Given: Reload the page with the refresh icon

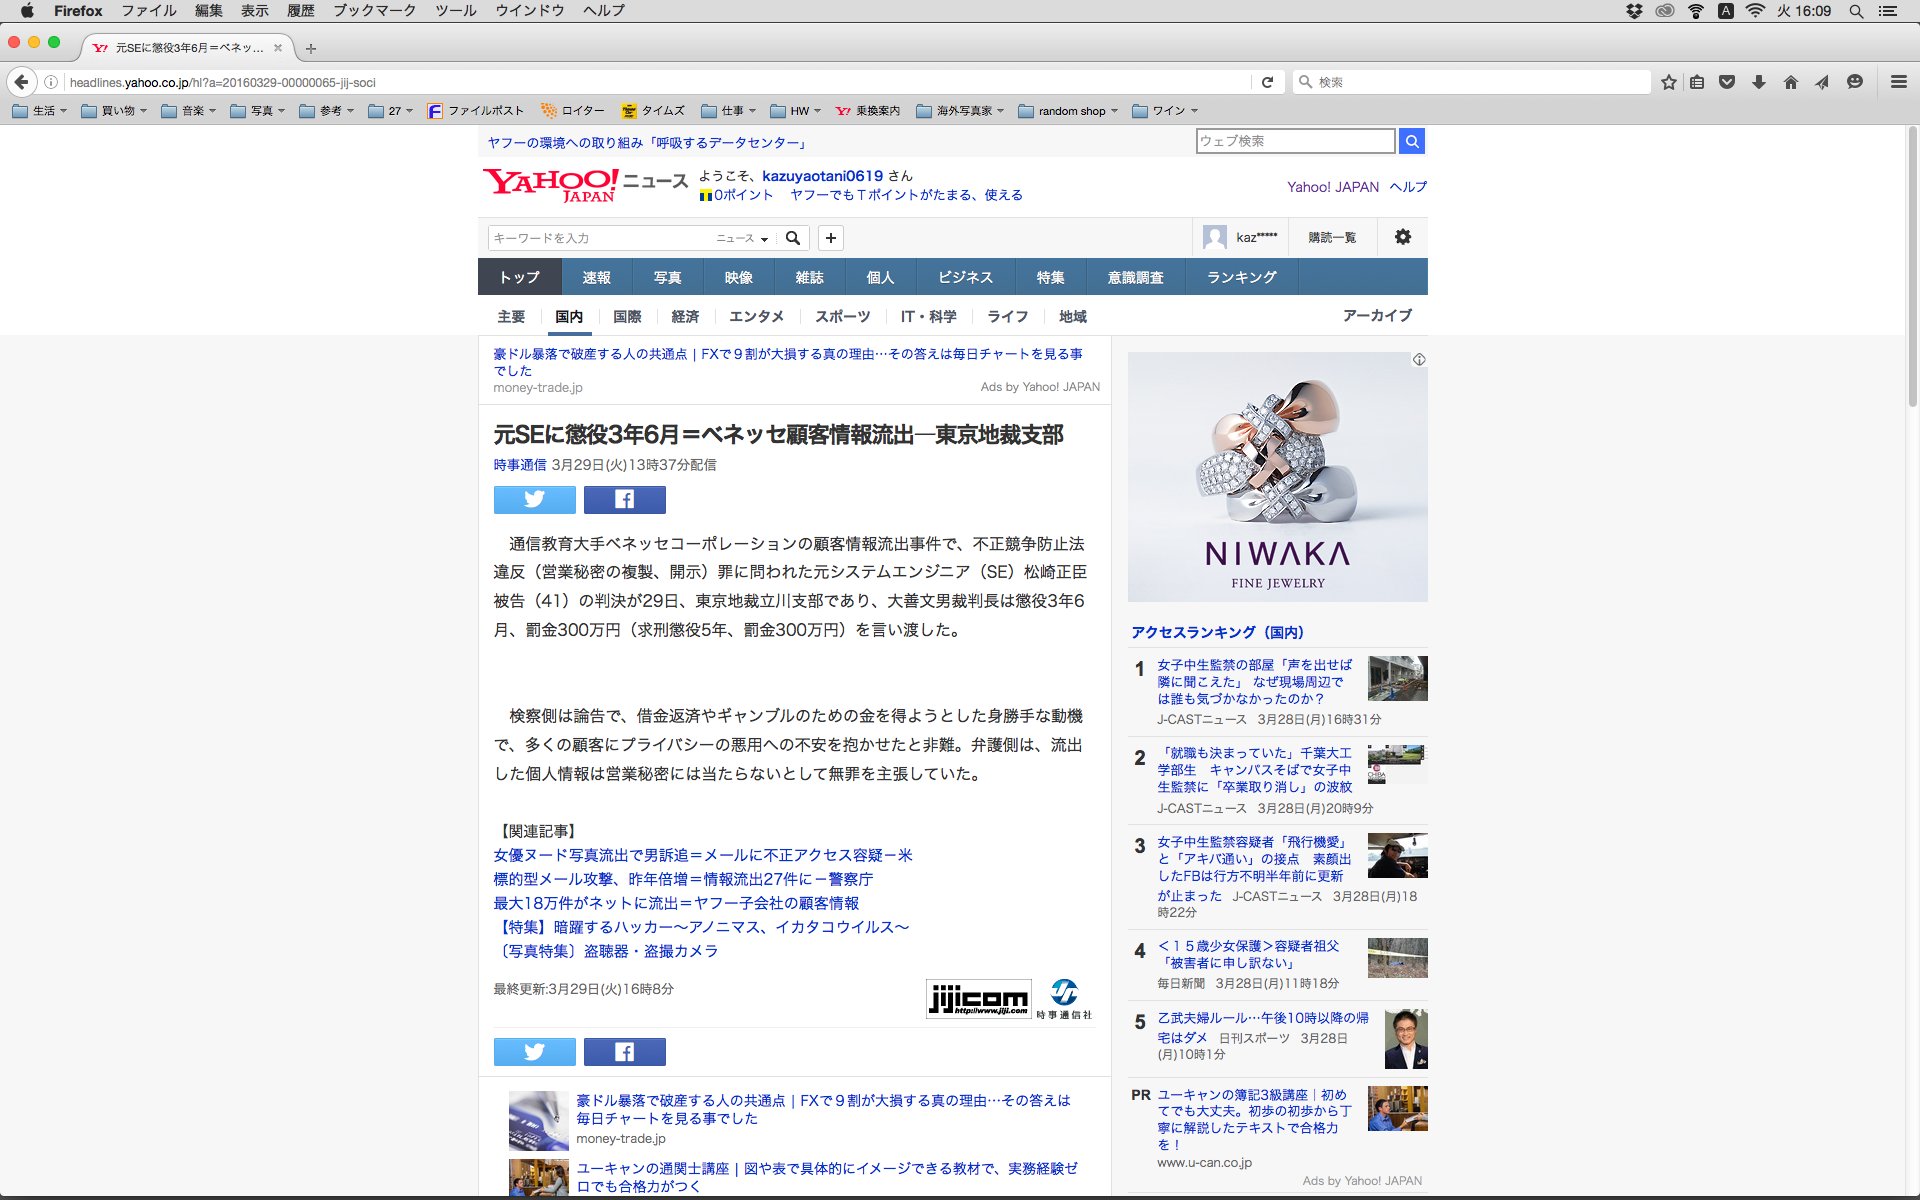Looking at the screenshot, I should (1267, 82).
